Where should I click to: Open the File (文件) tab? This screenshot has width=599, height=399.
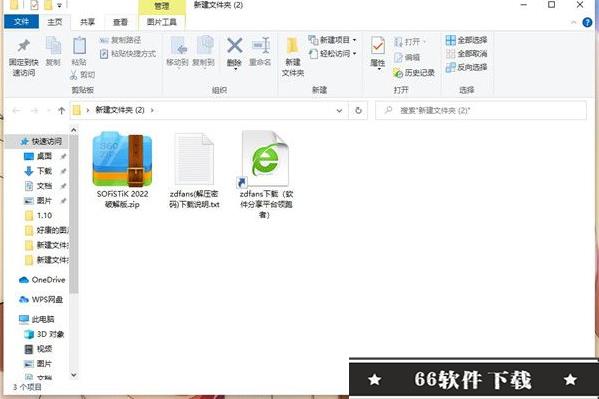tap(21, 22)
